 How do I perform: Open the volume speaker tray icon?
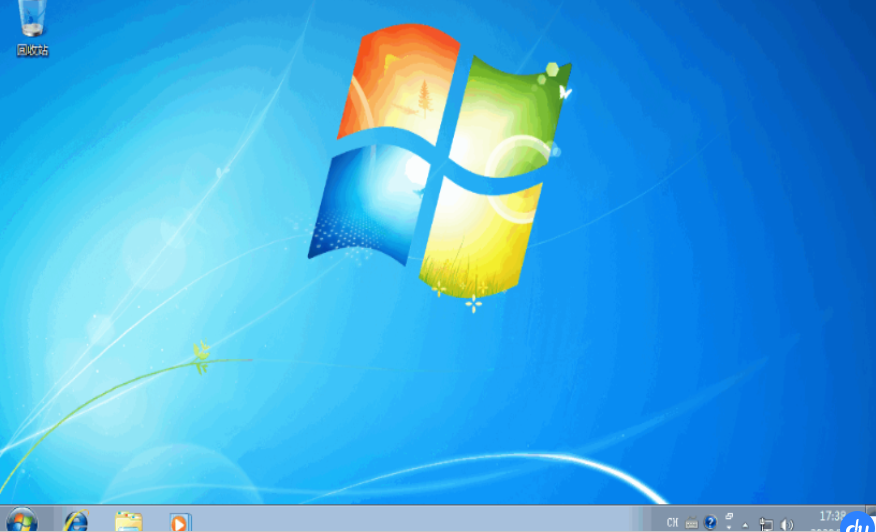pos(787,523)
